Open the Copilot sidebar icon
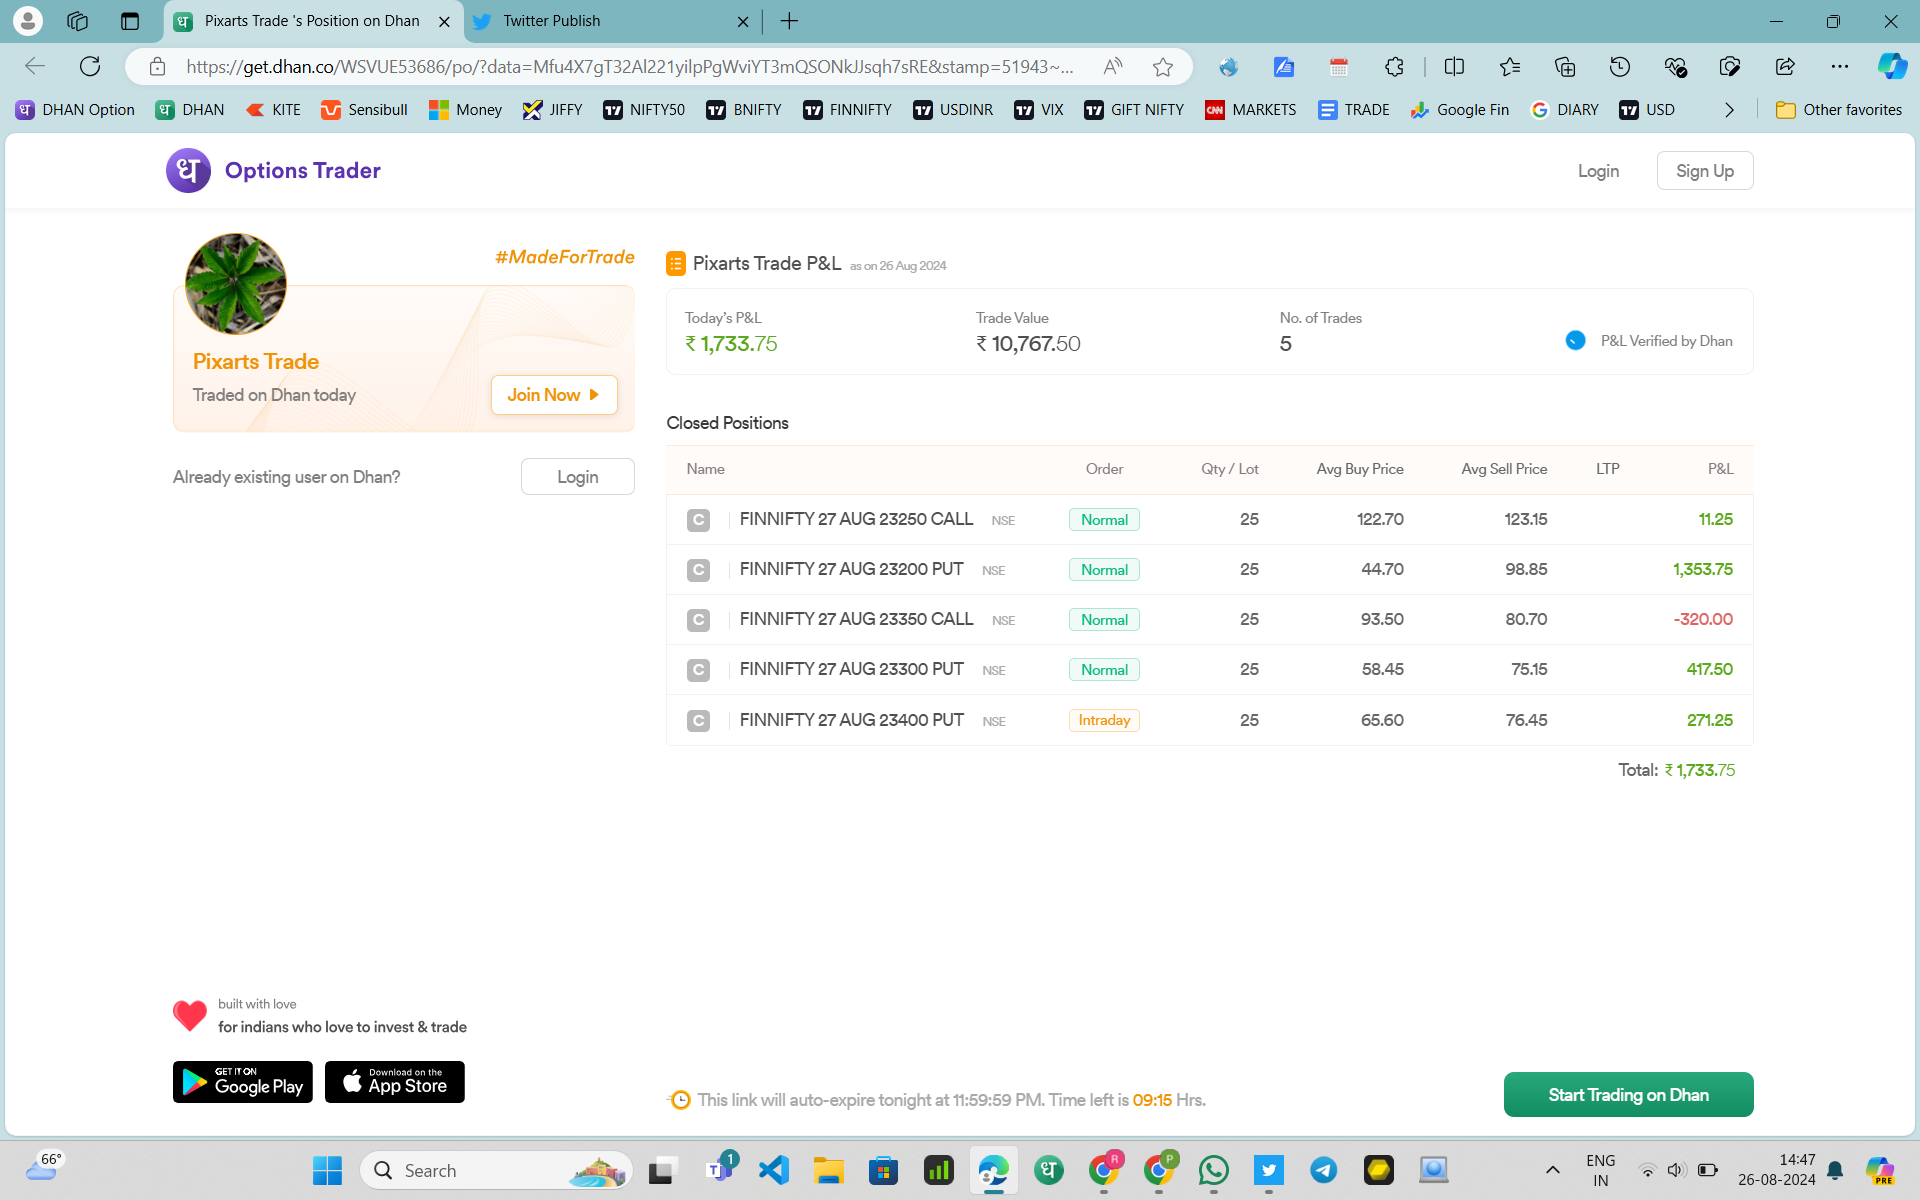This screenshot has height=1200, width=1920. 1892,67
